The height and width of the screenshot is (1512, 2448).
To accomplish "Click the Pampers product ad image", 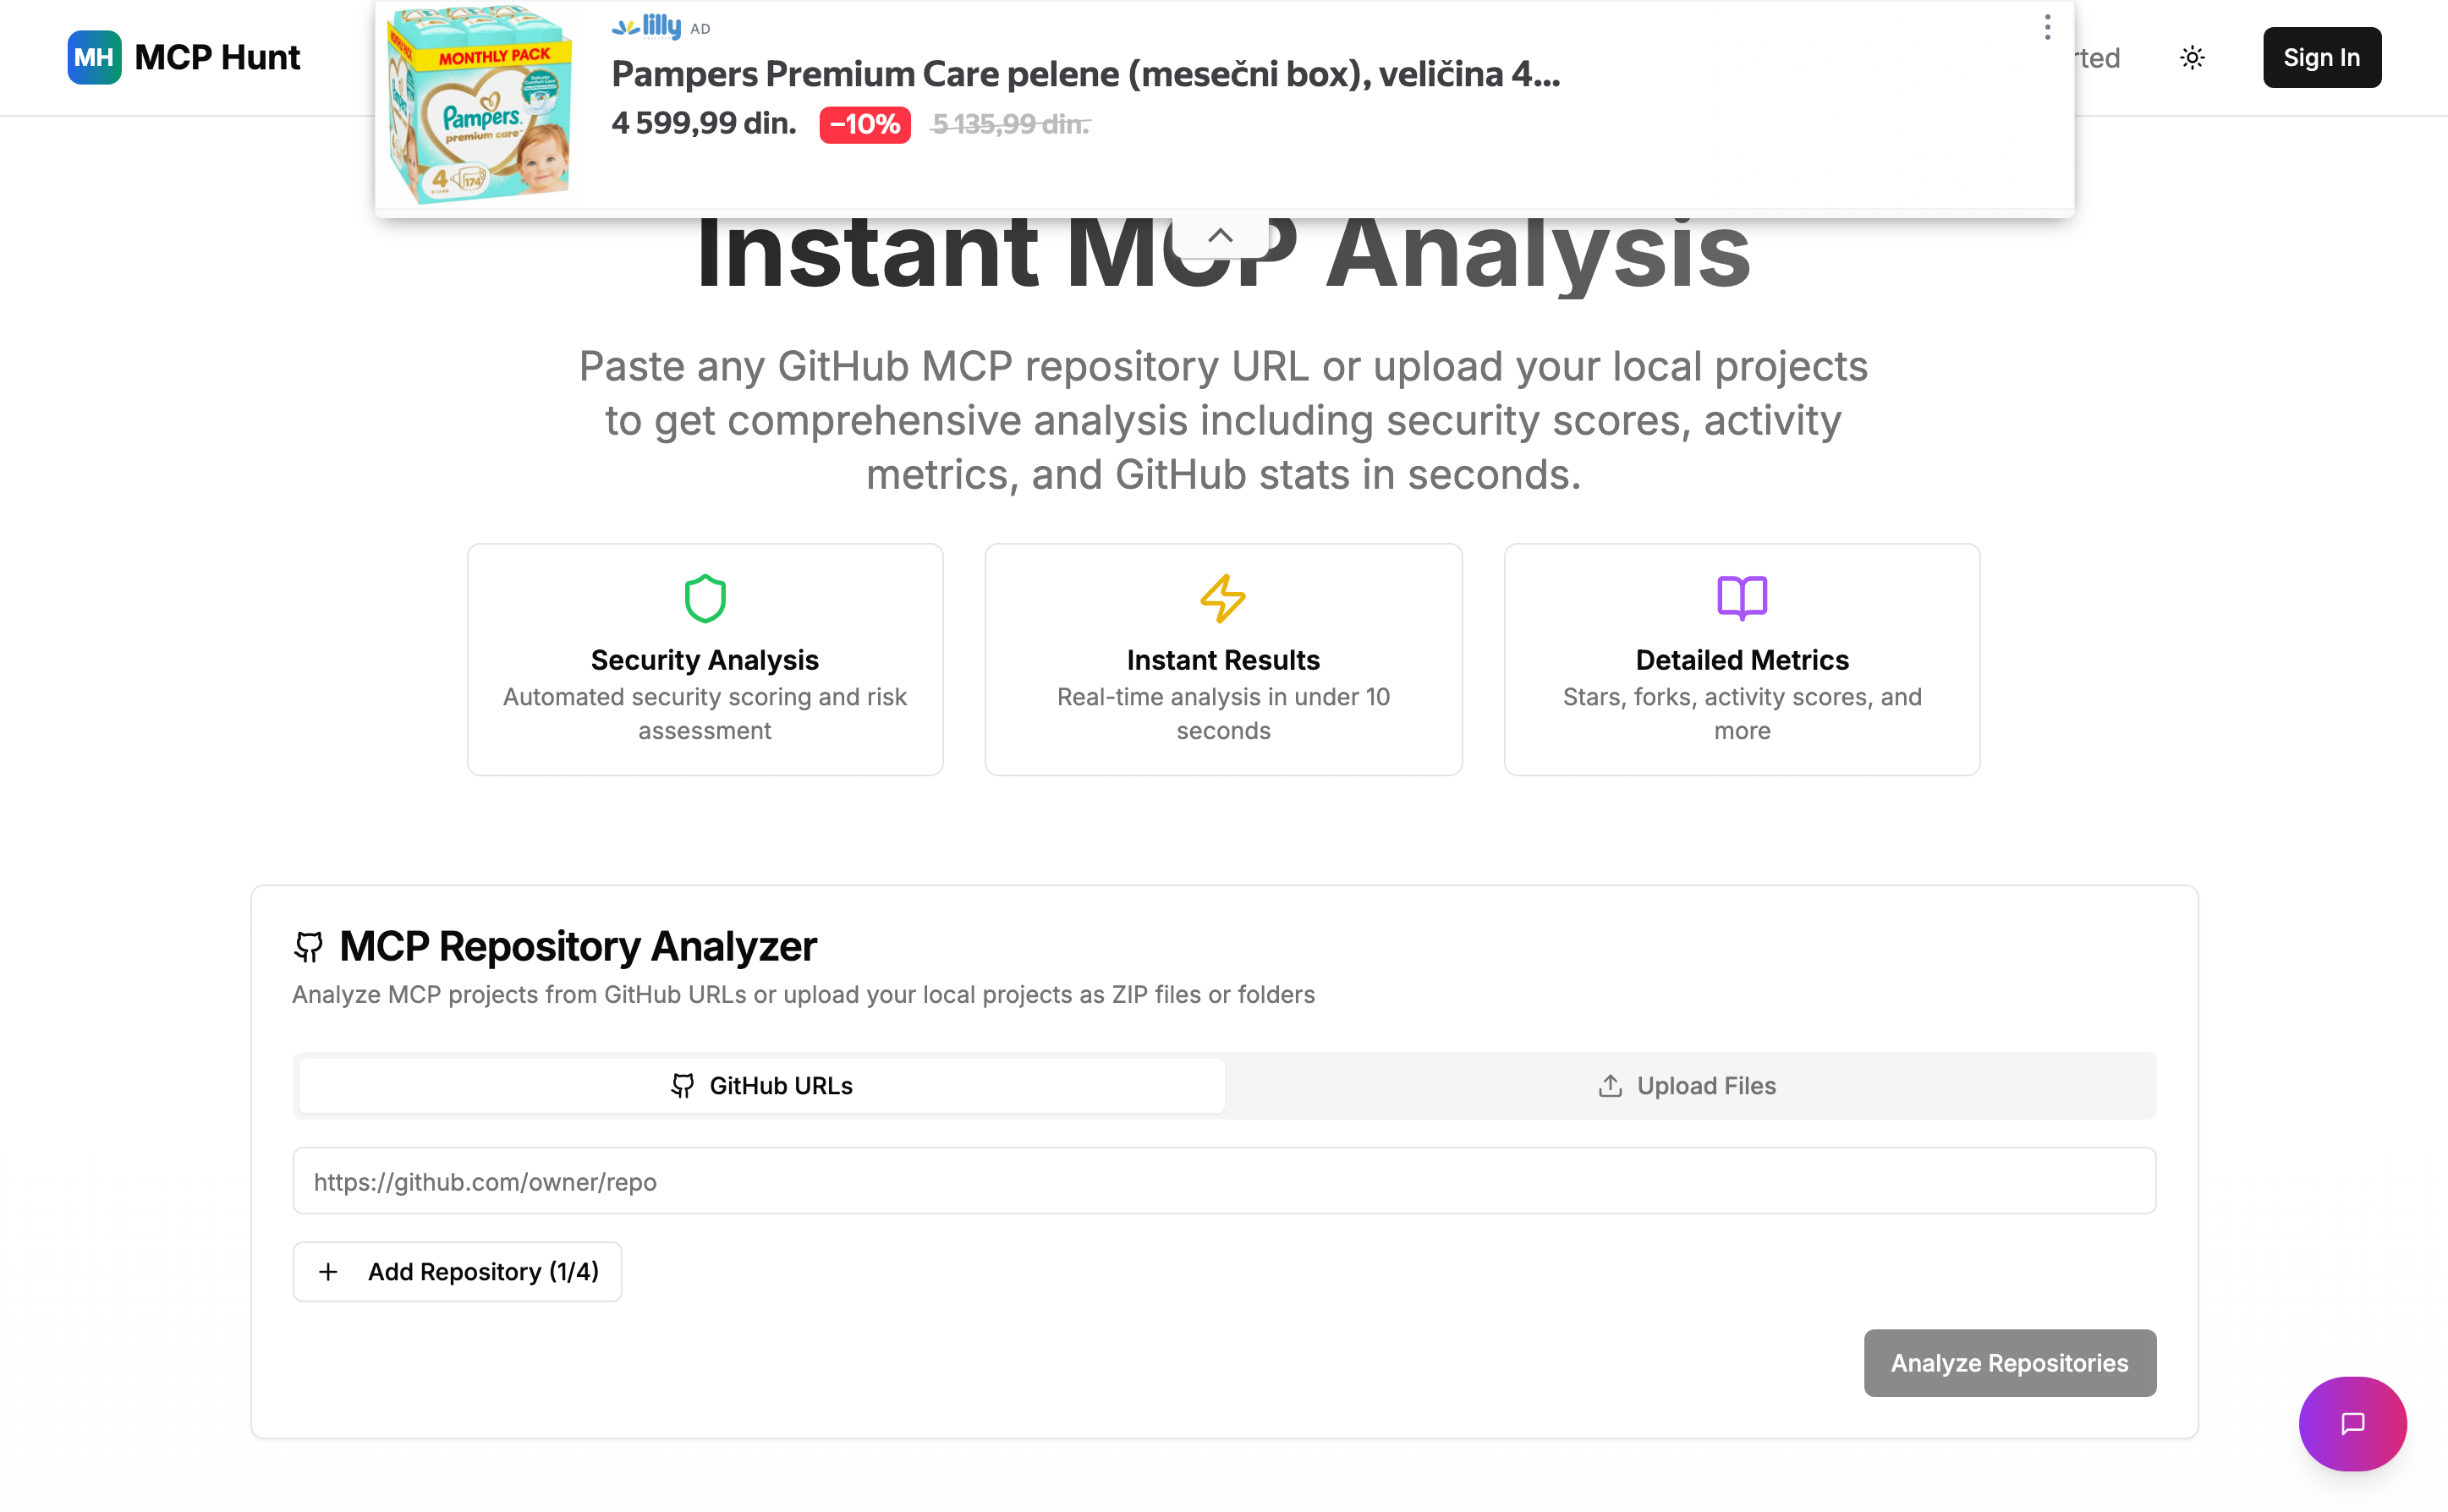I will pos(481,106).
